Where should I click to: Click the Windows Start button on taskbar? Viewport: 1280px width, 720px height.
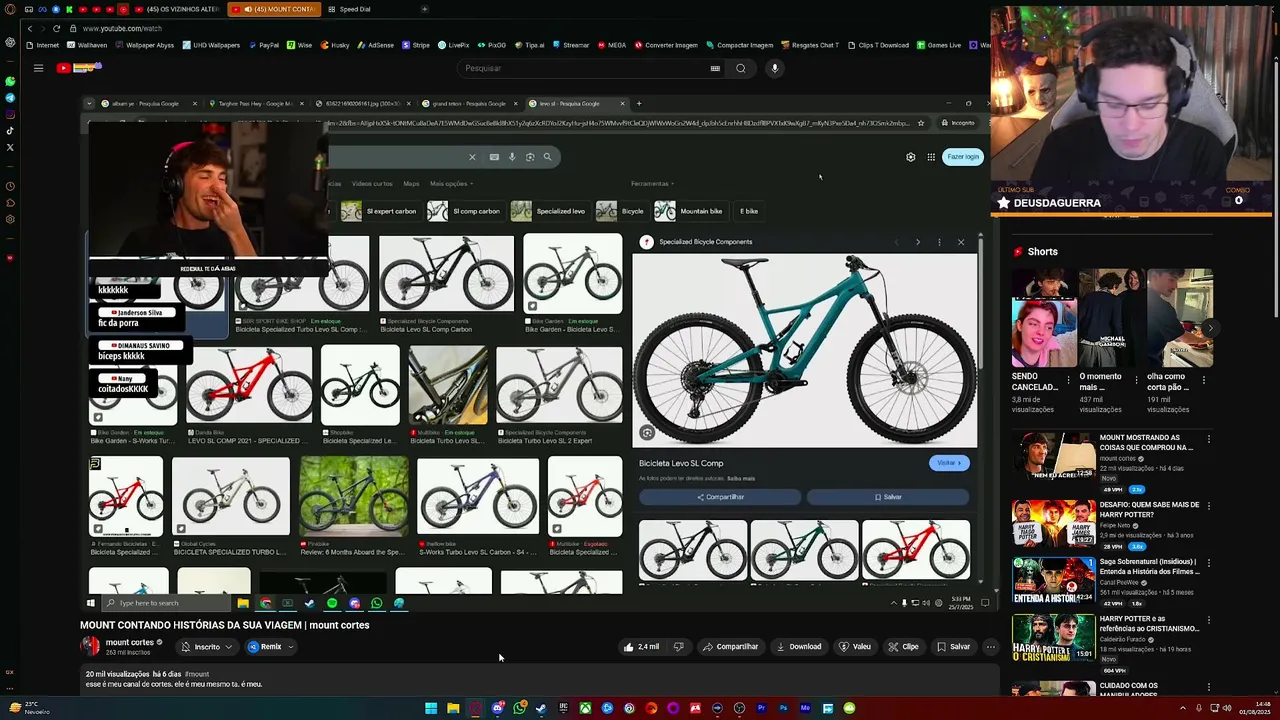pos(431,708)
